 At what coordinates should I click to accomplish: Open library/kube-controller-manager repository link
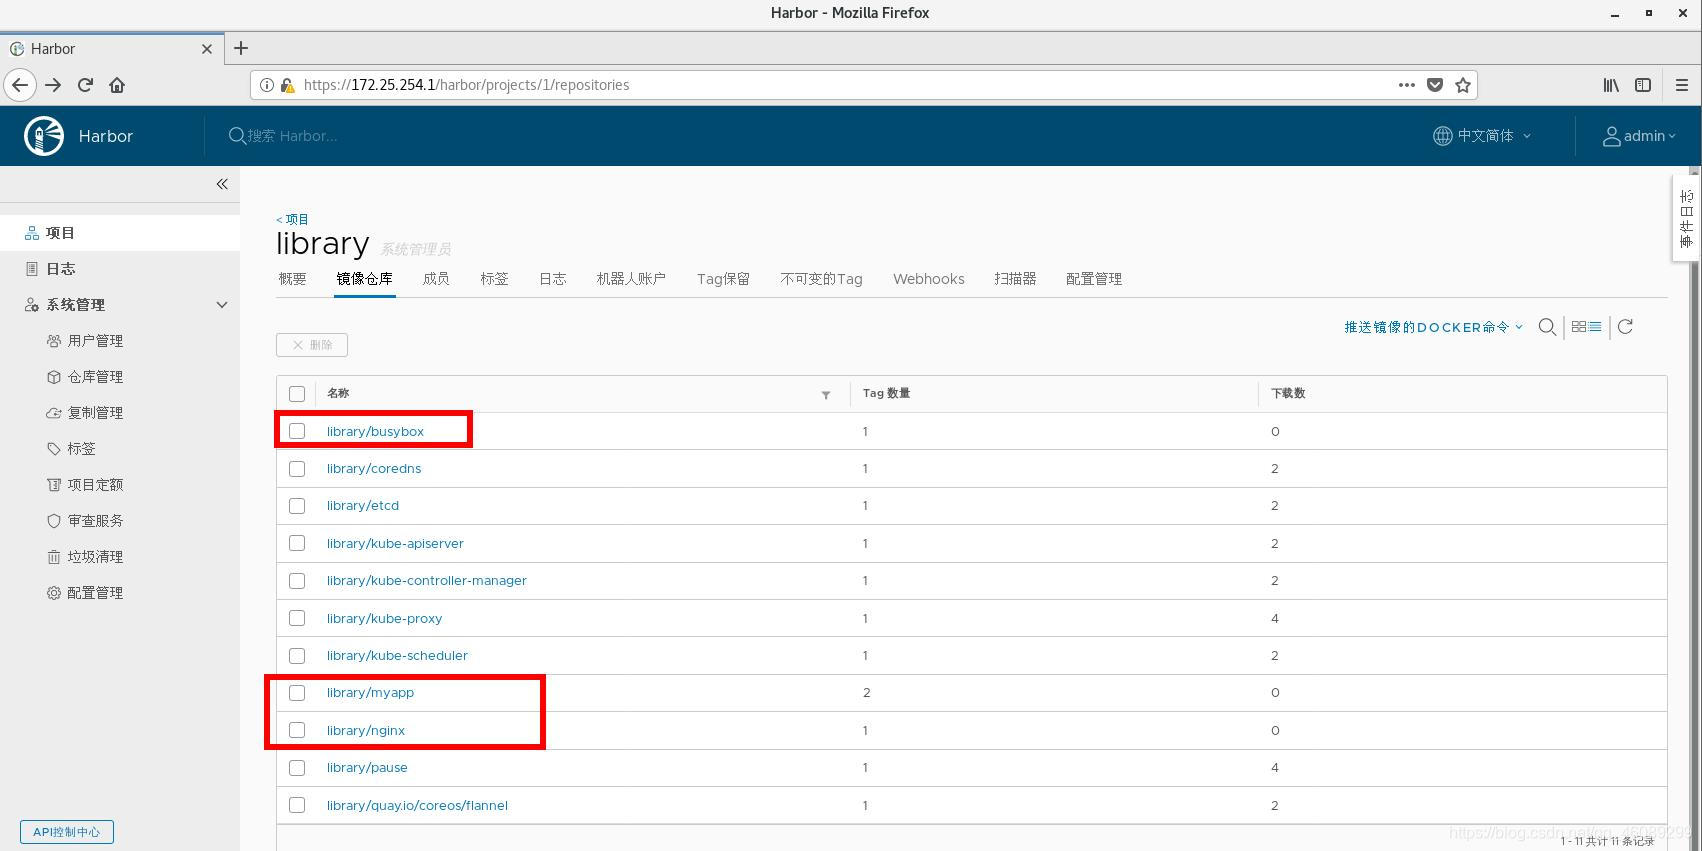pos(427,581)
